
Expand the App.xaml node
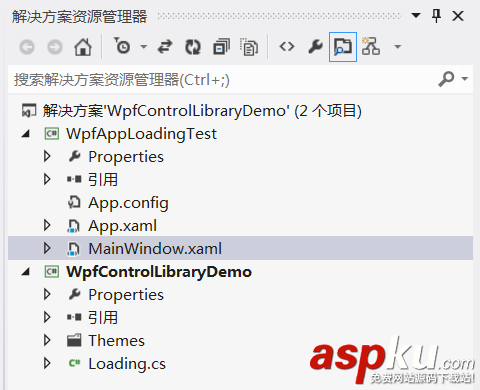(47, 225)
